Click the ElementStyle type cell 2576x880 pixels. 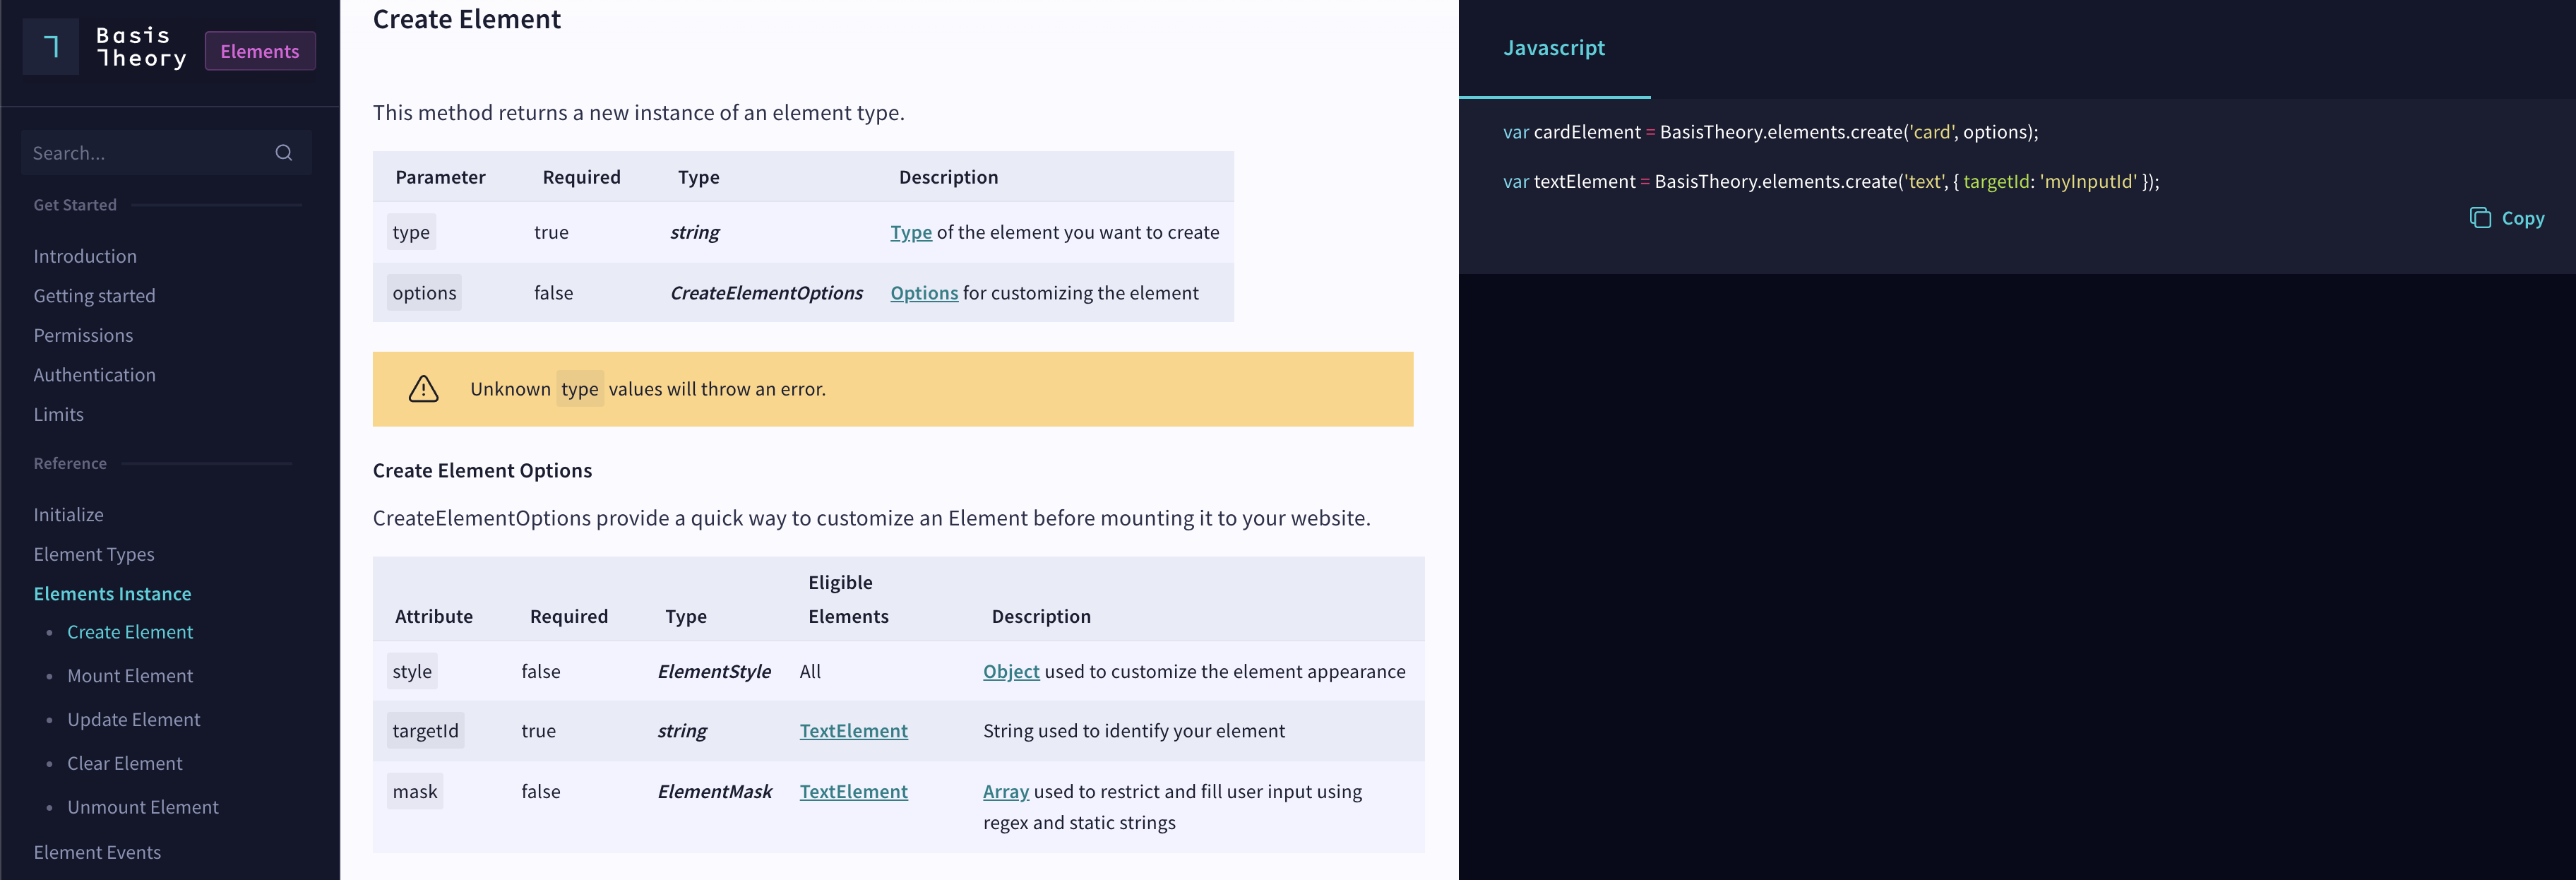714,672
